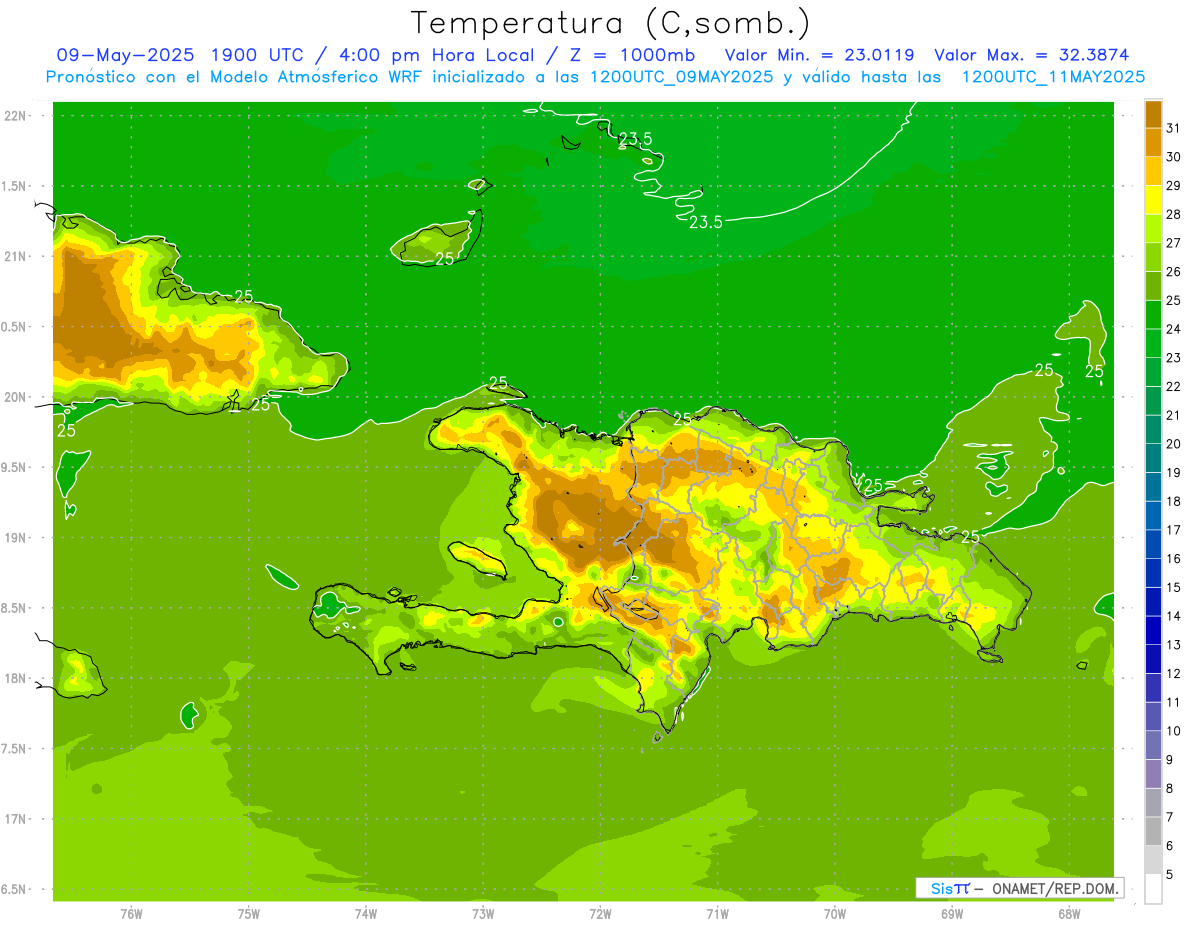
Task: Click the 'SisTT - ONAMET/REP.DOM.' credit box
Action: click(x=1019, y=888)
